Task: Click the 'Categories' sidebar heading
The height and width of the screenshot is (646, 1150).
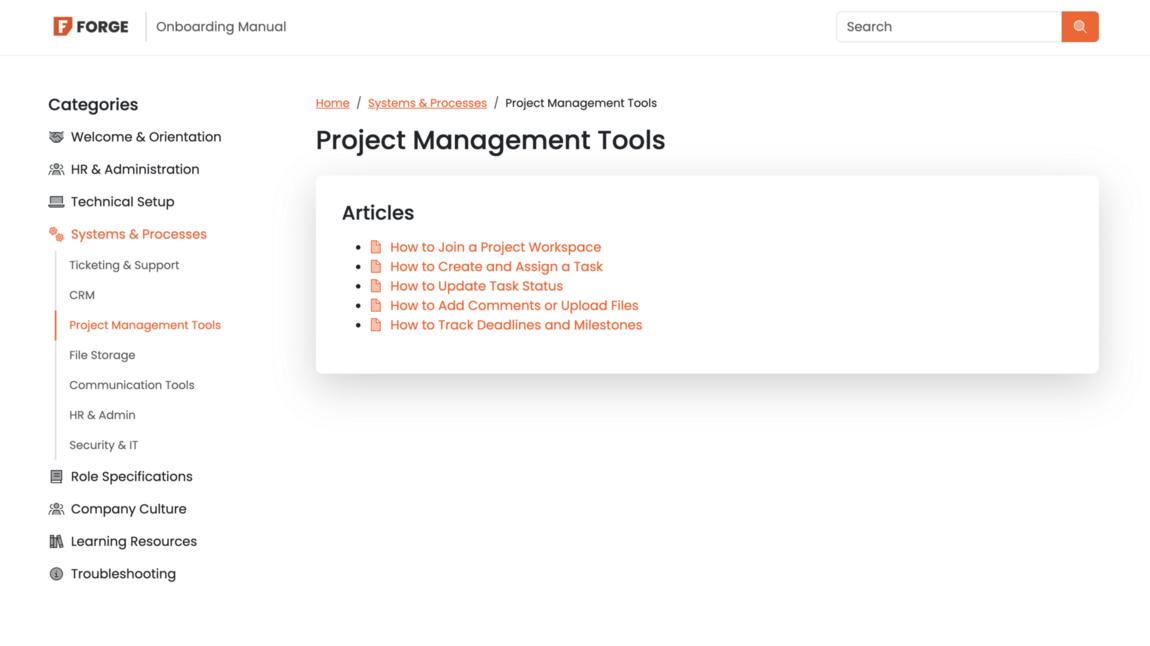Action: point(93,105)
